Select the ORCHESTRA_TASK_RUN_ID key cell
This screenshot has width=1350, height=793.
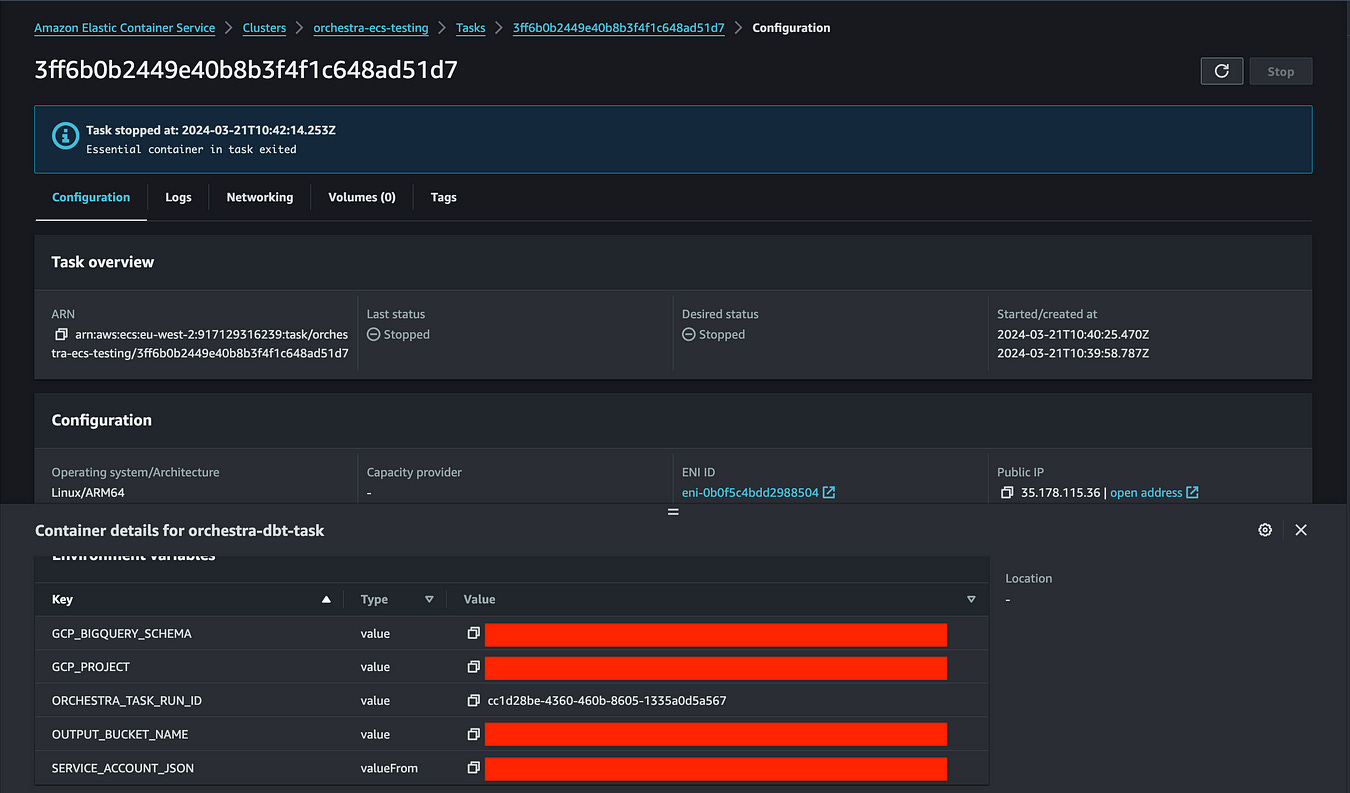point(127,701)
